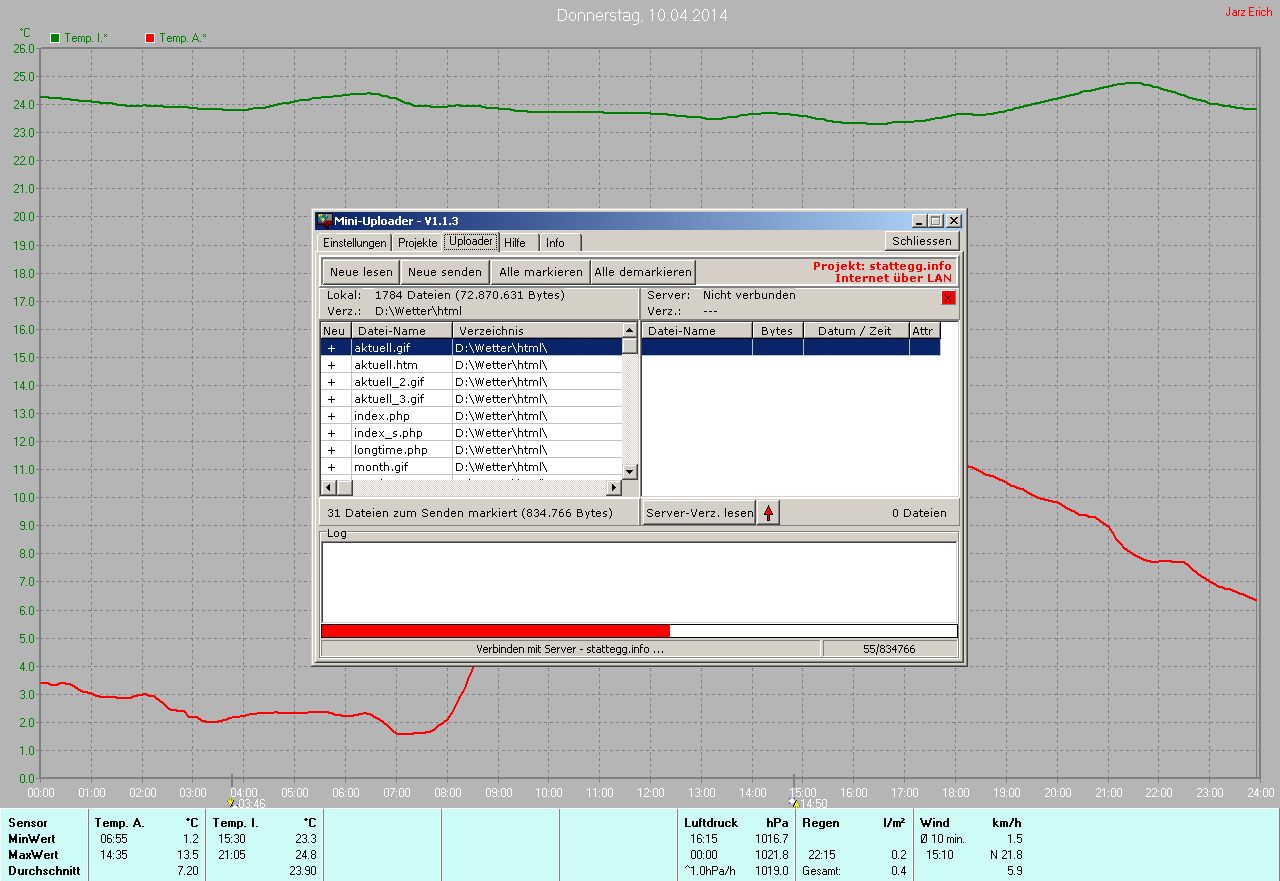
Task: Click the red X disconnect icon
Action: coord(948,297)
